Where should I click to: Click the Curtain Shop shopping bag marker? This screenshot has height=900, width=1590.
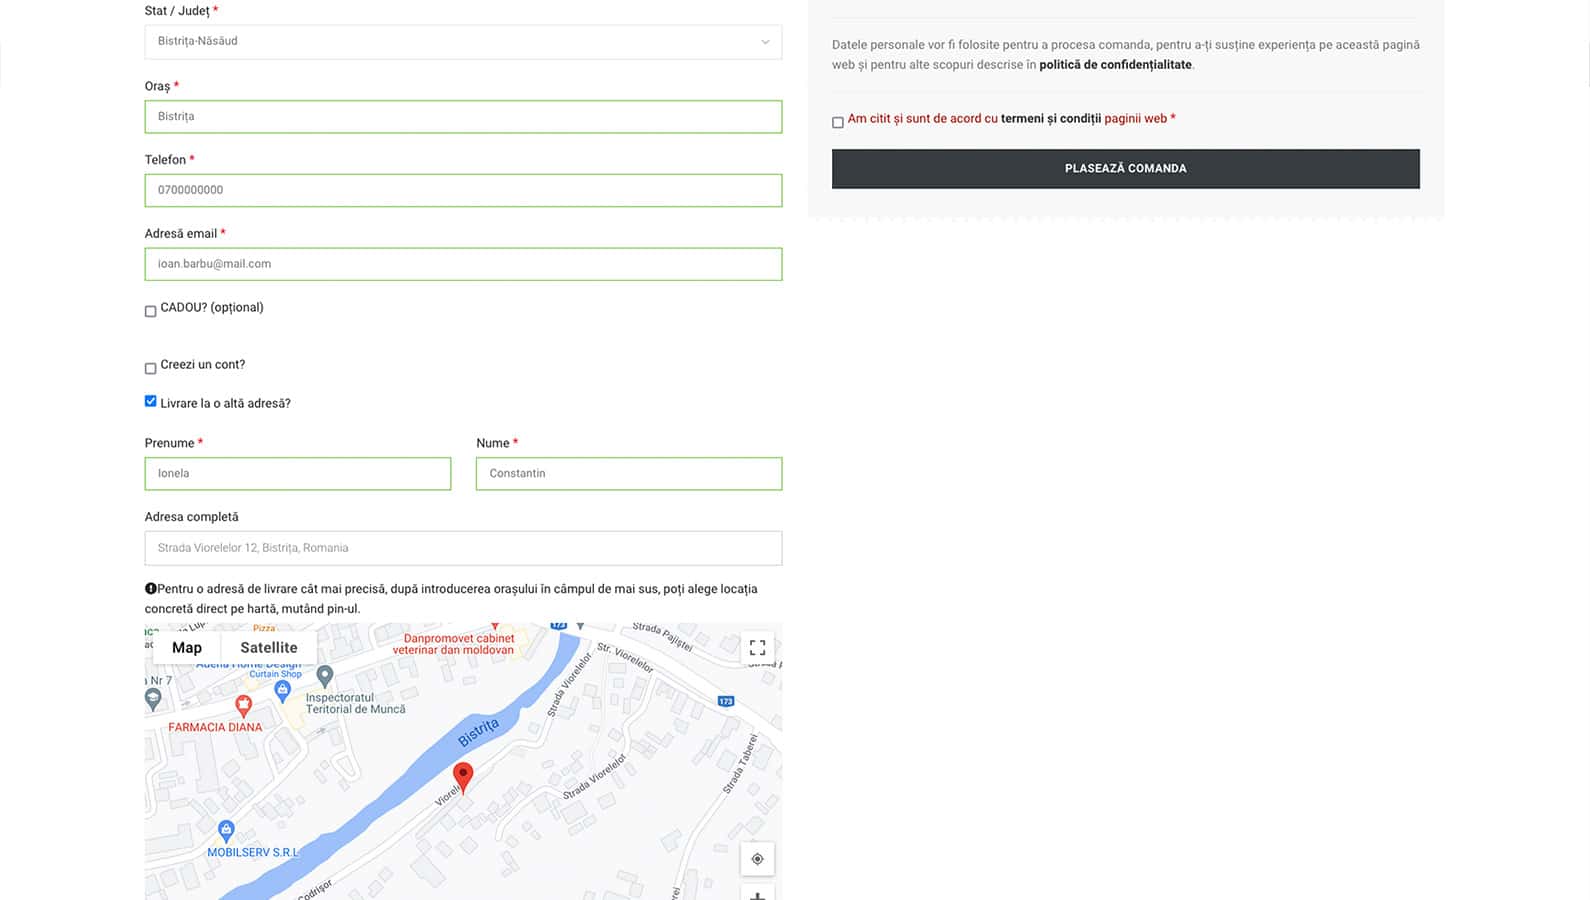point(282,689)
